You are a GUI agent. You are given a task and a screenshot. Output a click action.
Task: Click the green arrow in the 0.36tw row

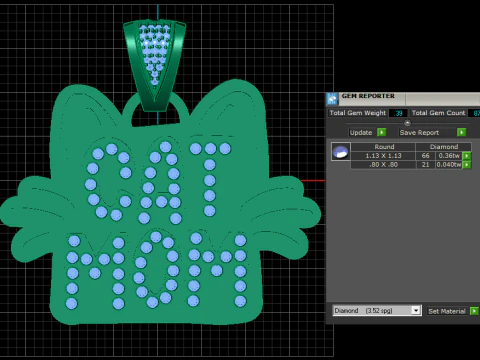coord(467,156)
